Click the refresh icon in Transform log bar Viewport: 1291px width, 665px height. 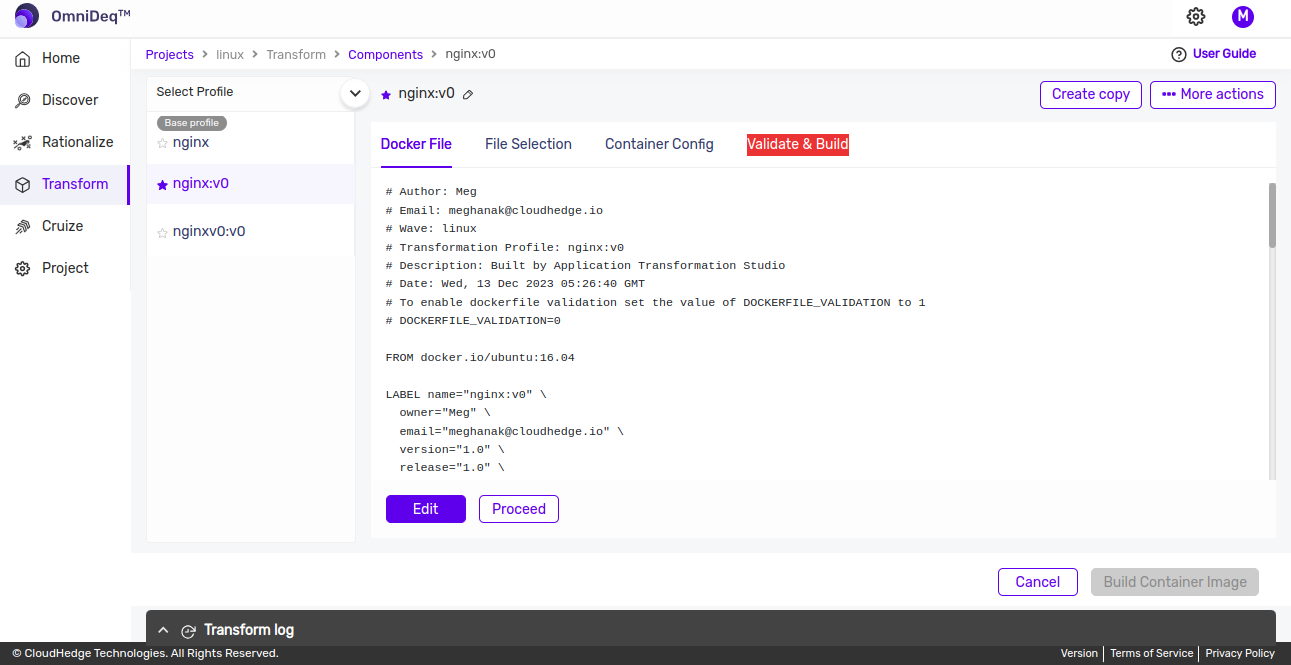point(188,631)
